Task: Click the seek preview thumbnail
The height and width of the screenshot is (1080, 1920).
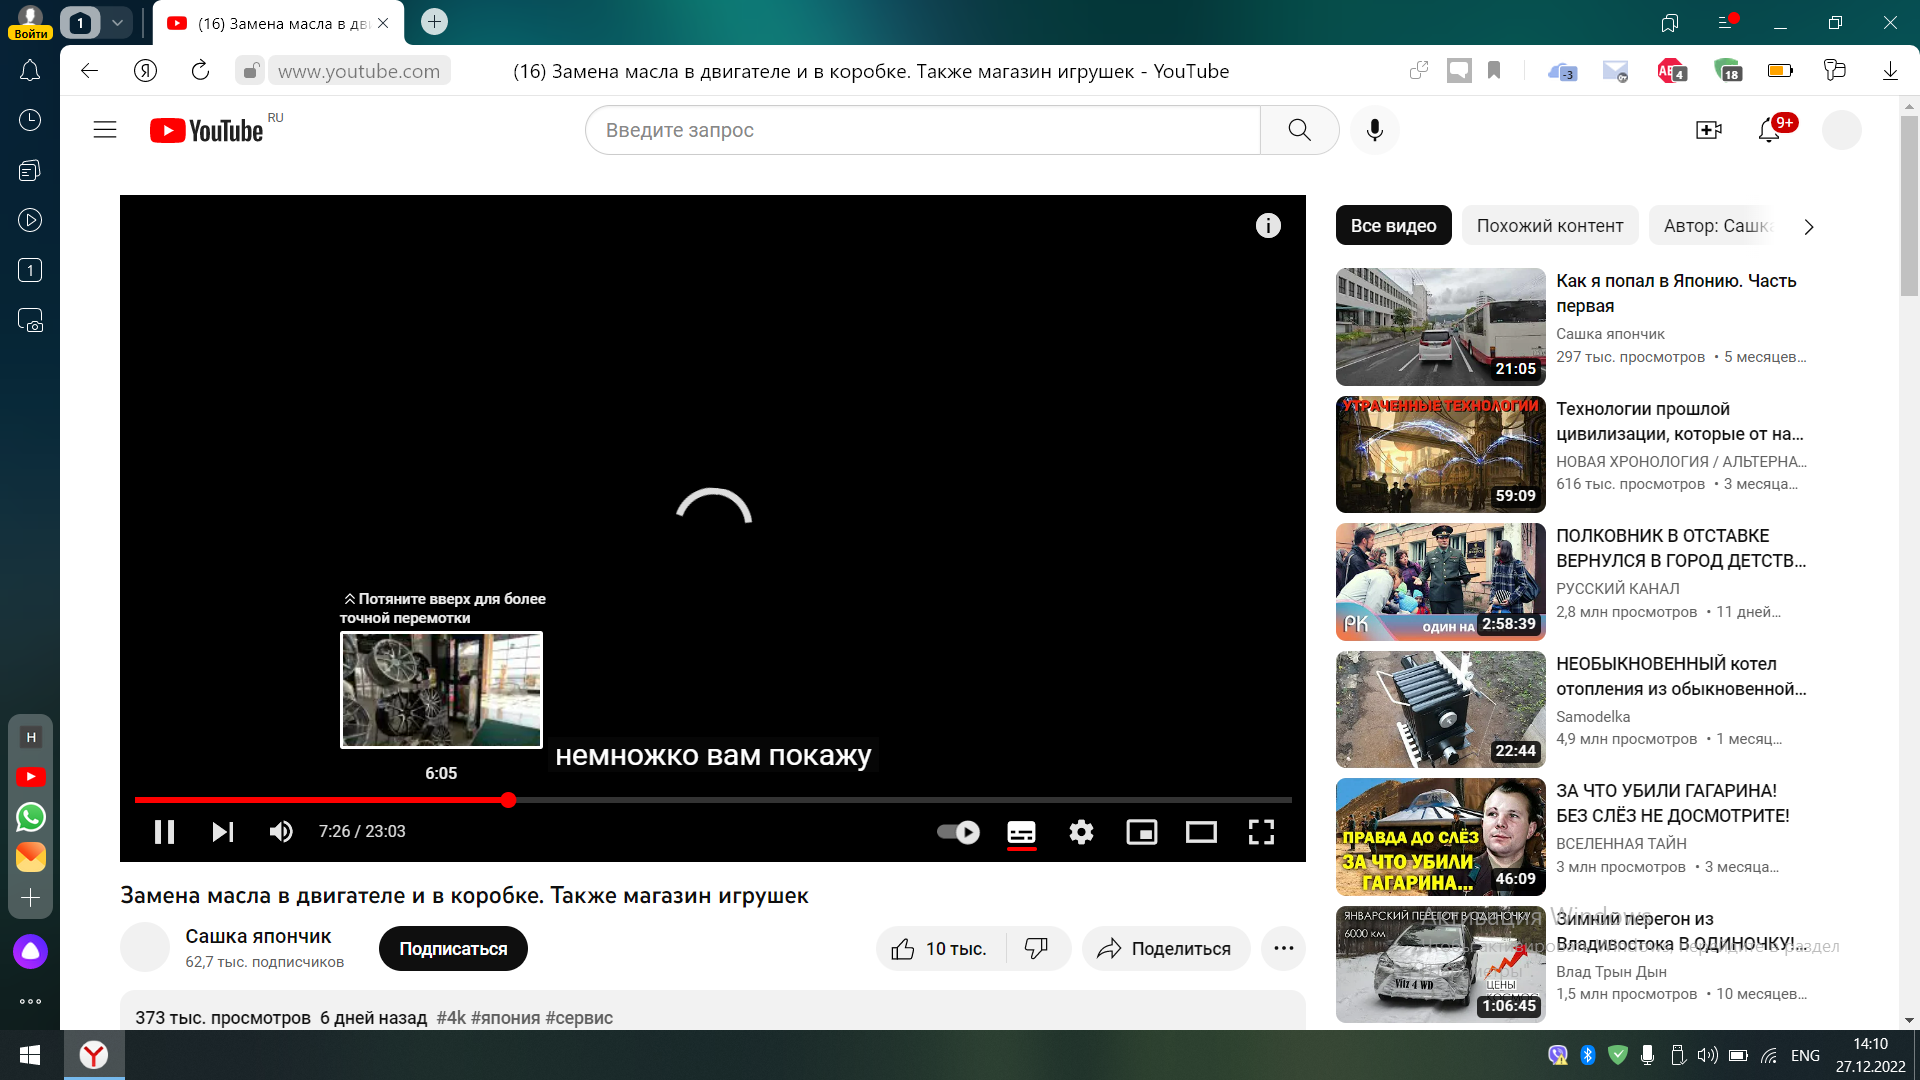Action: coord(442,690)
